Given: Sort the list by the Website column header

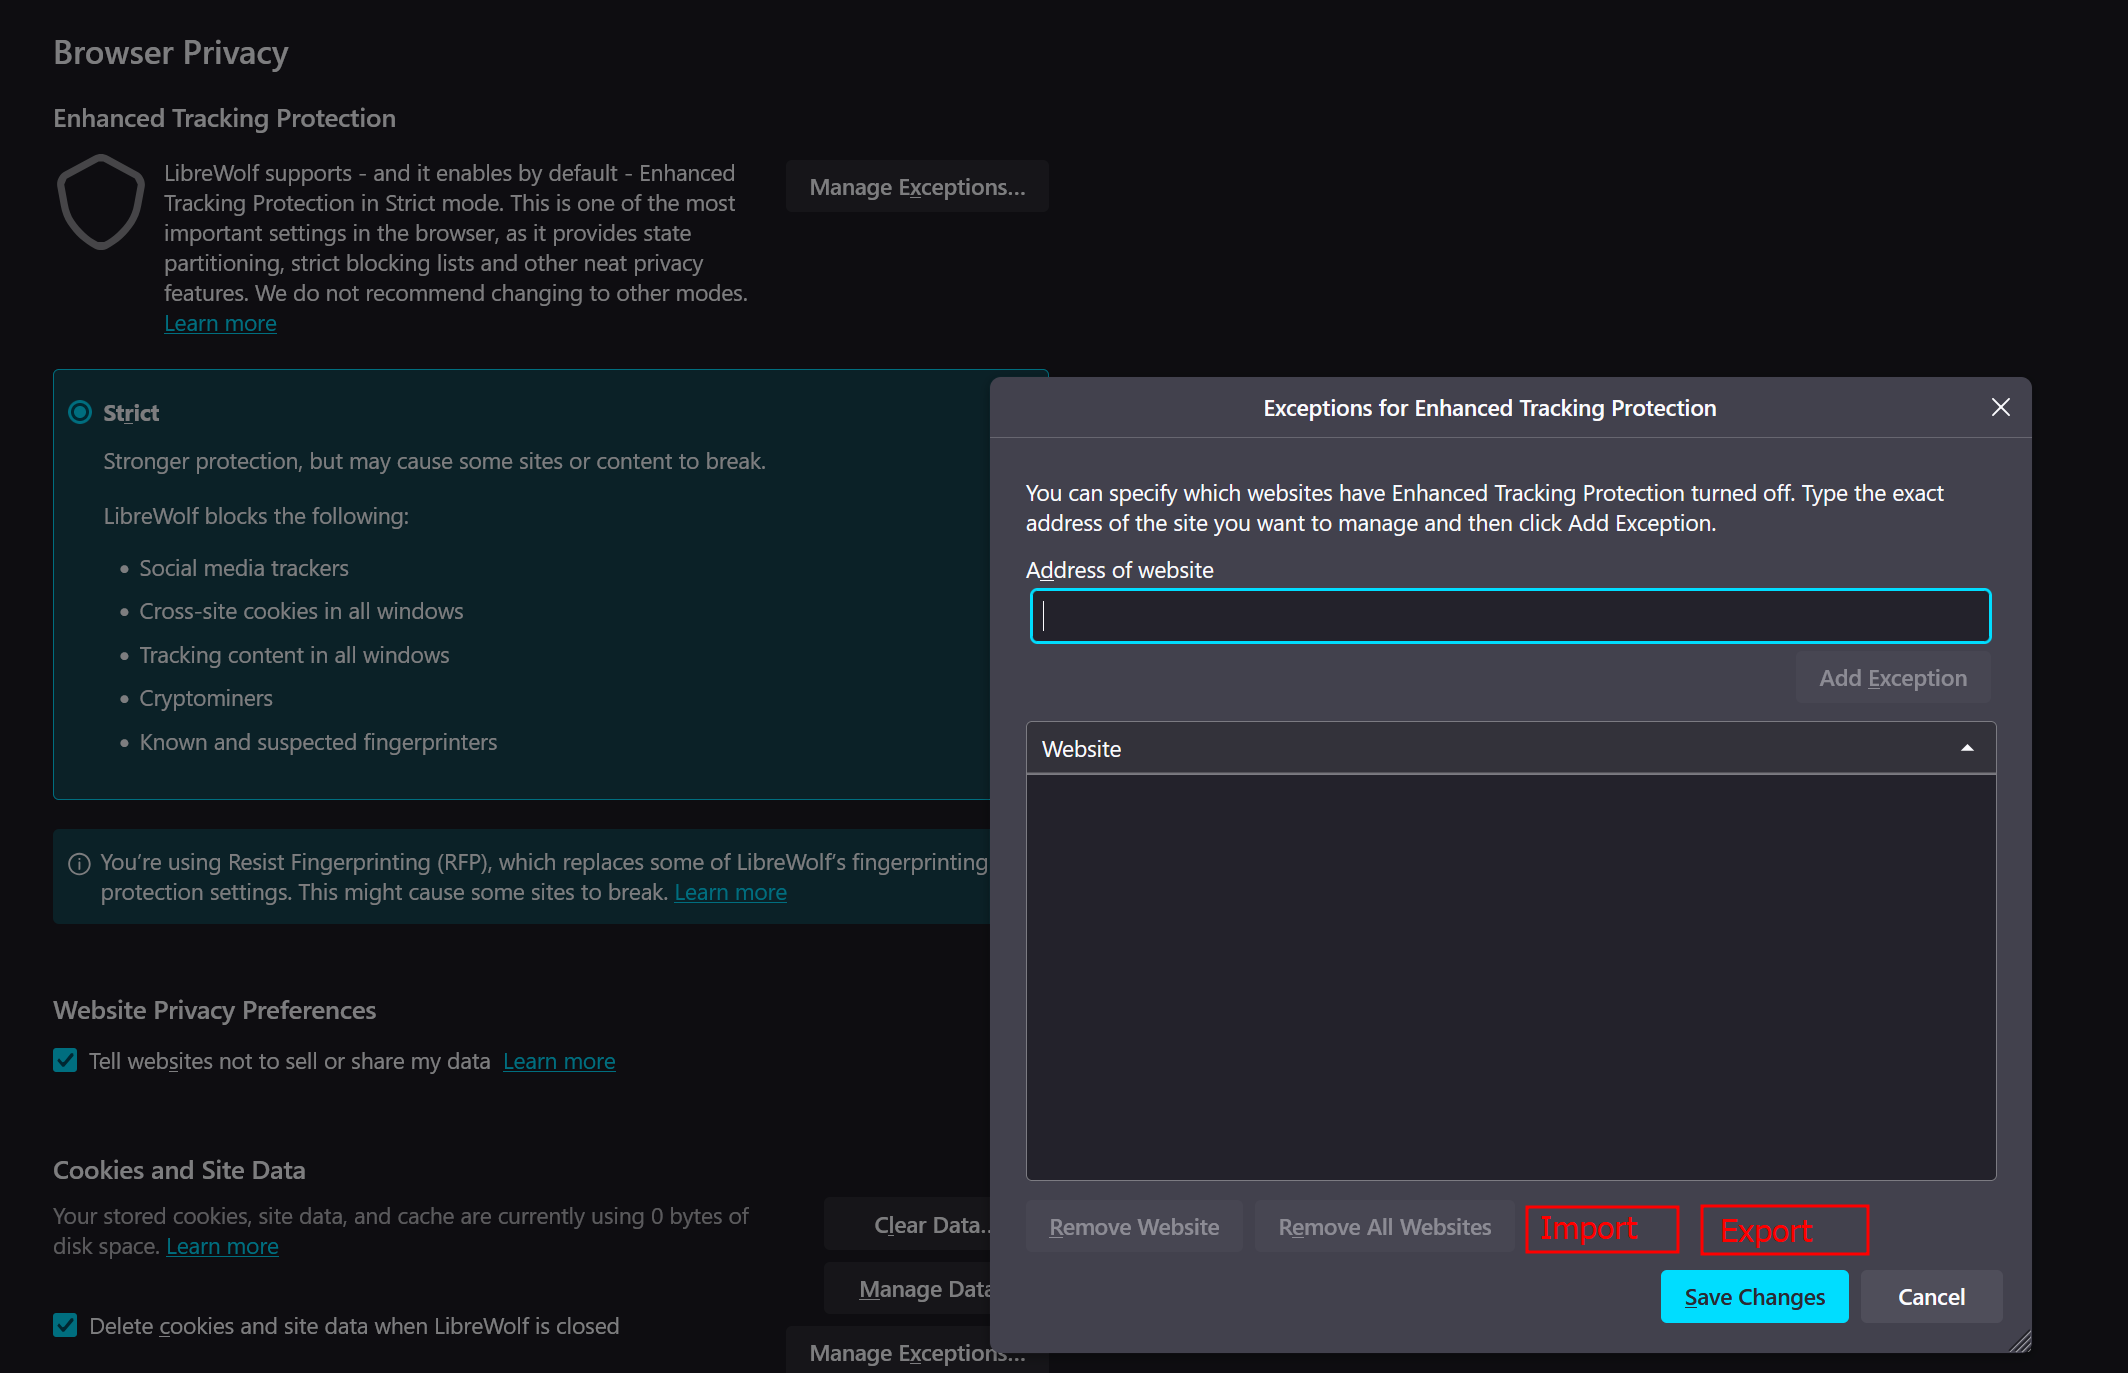Looking at the screenshot, I should pos(1510,748).
